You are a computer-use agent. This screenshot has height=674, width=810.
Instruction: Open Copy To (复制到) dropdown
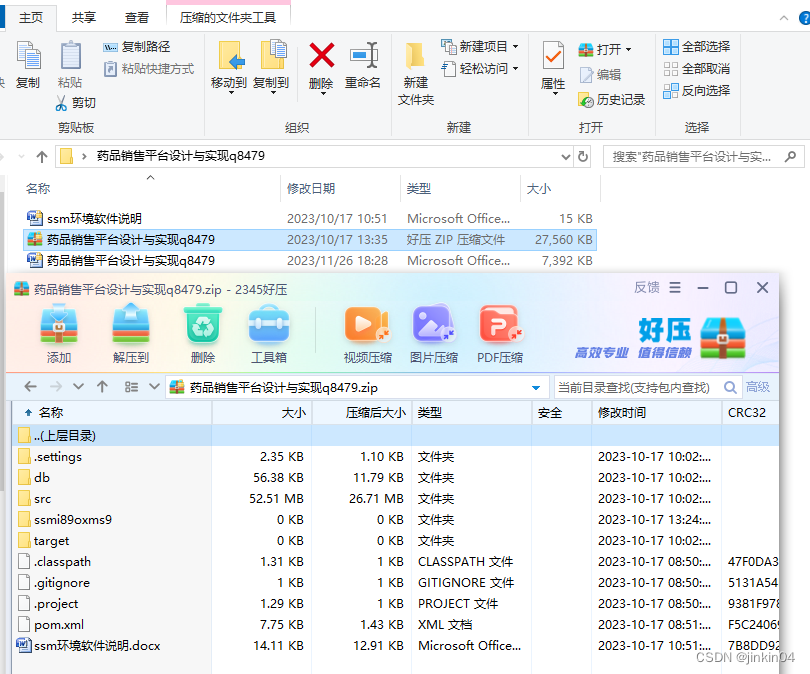click(273, 93)
